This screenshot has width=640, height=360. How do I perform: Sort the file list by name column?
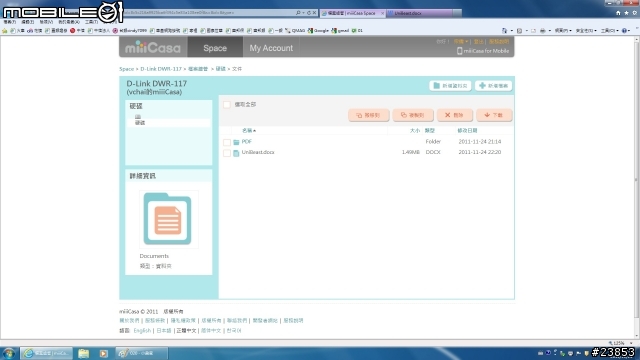249,131
